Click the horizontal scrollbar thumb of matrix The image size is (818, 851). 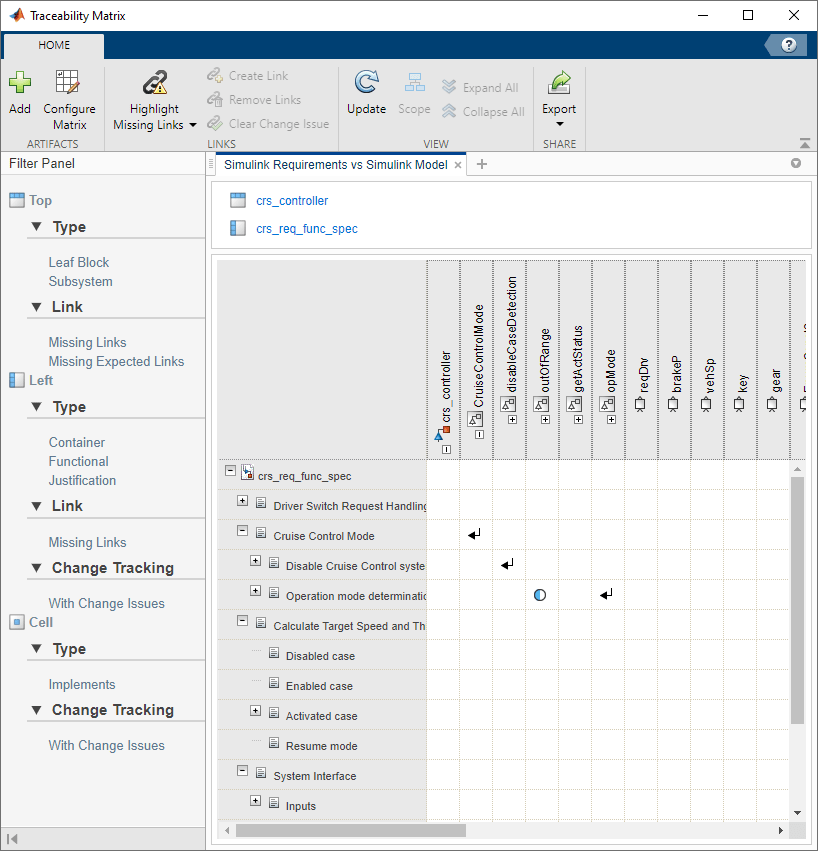pos(351,830)
